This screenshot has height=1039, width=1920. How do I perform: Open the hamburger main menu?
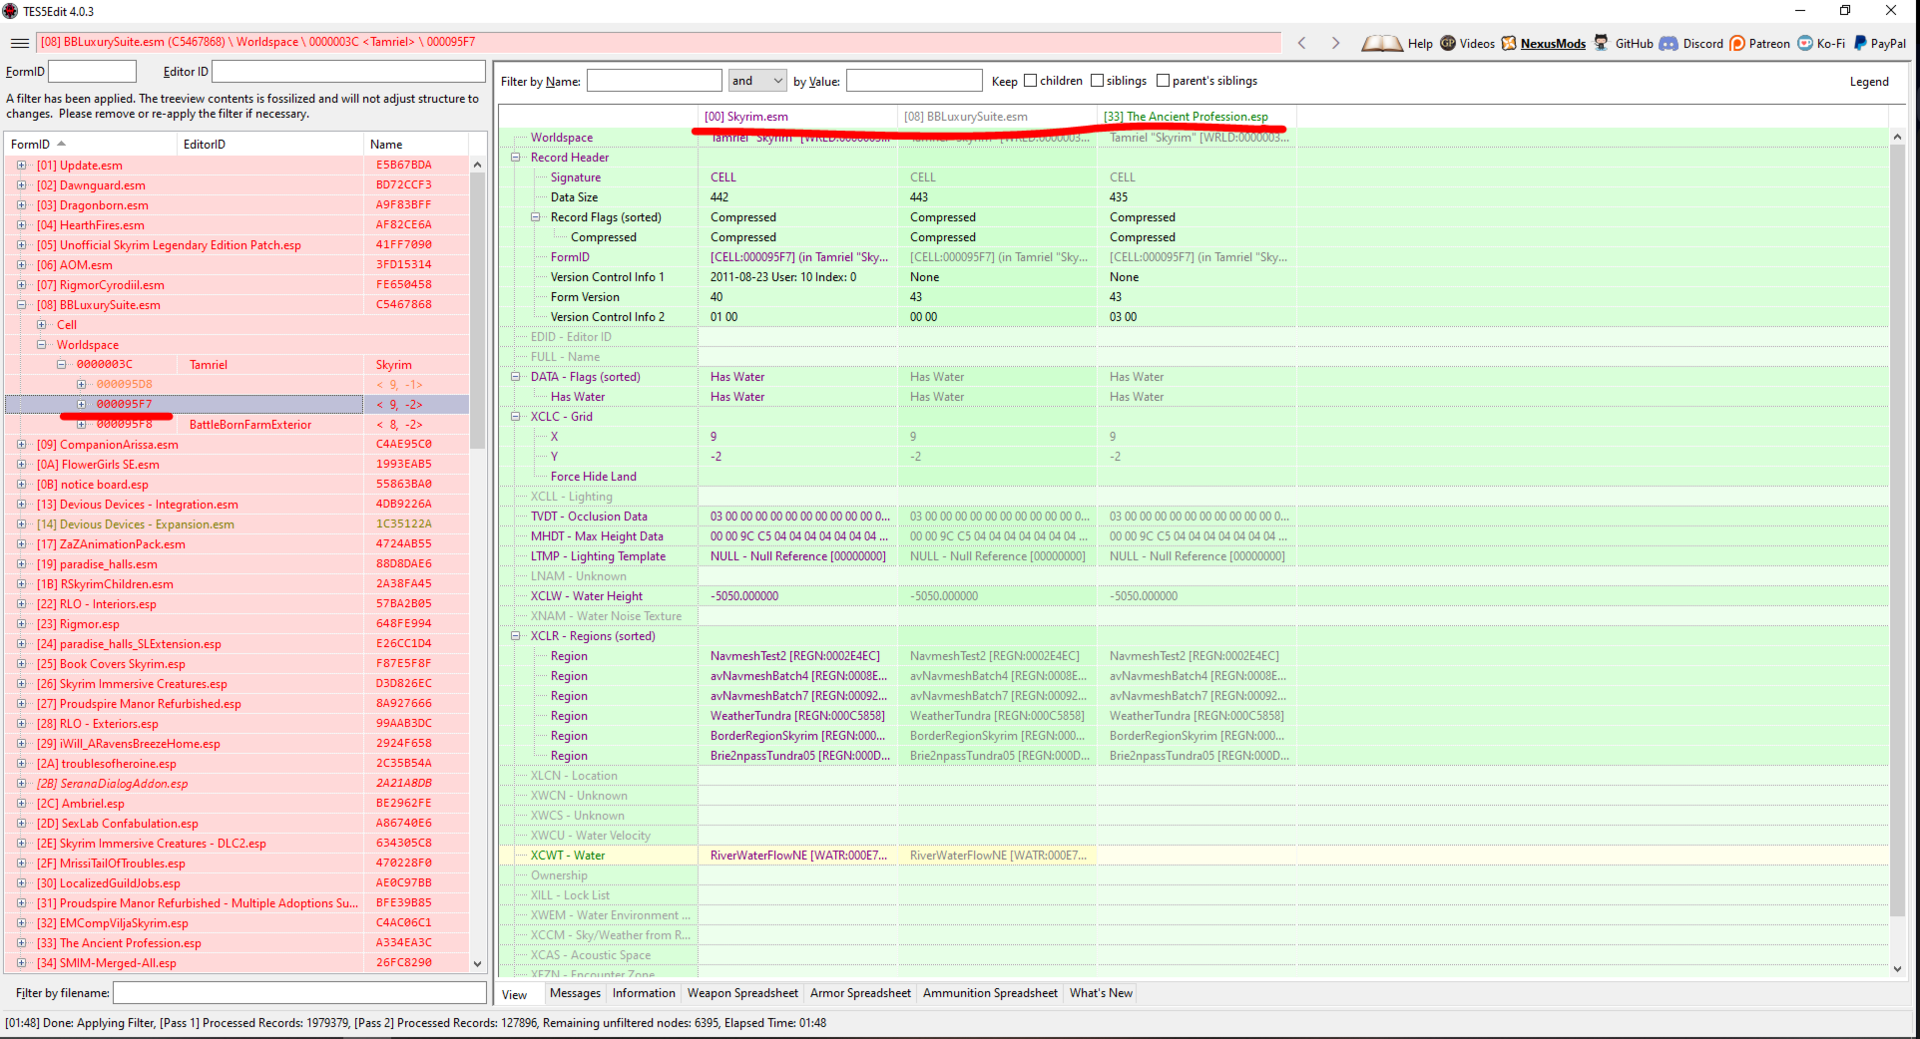coord(19,43)
